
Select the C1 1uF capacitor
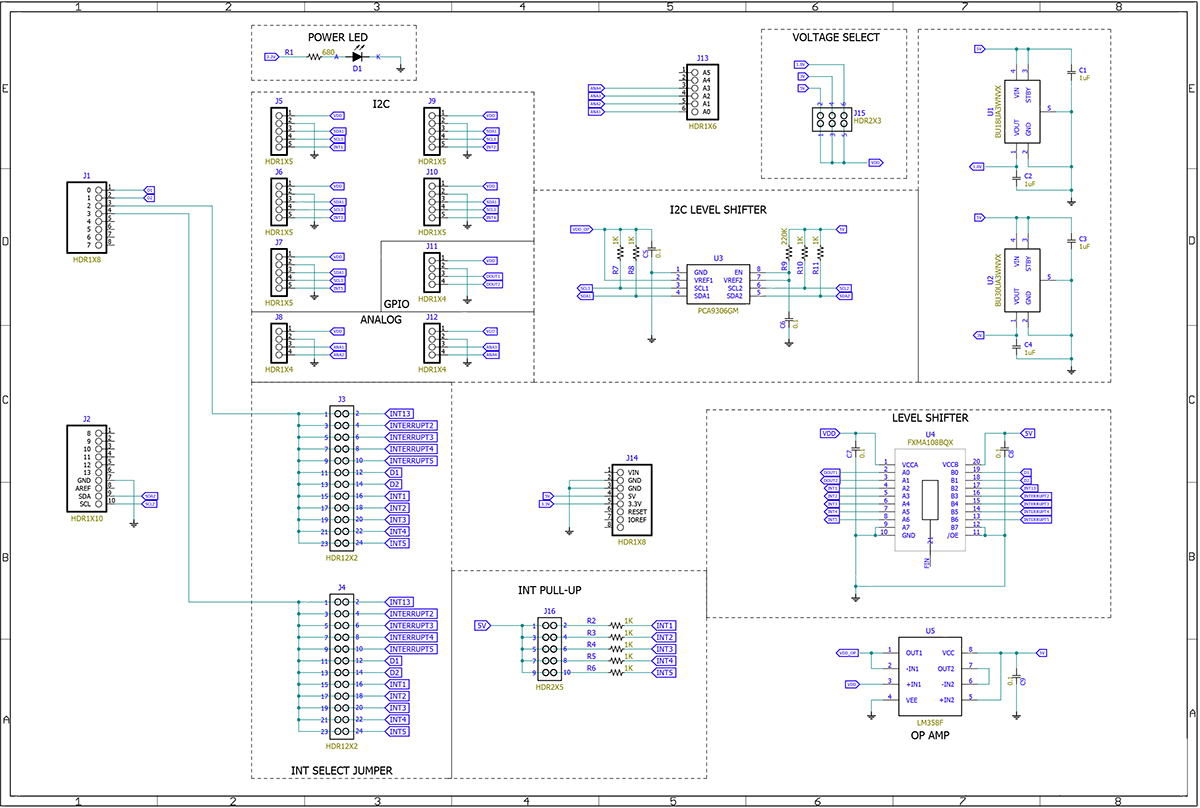click(1071, 74)
